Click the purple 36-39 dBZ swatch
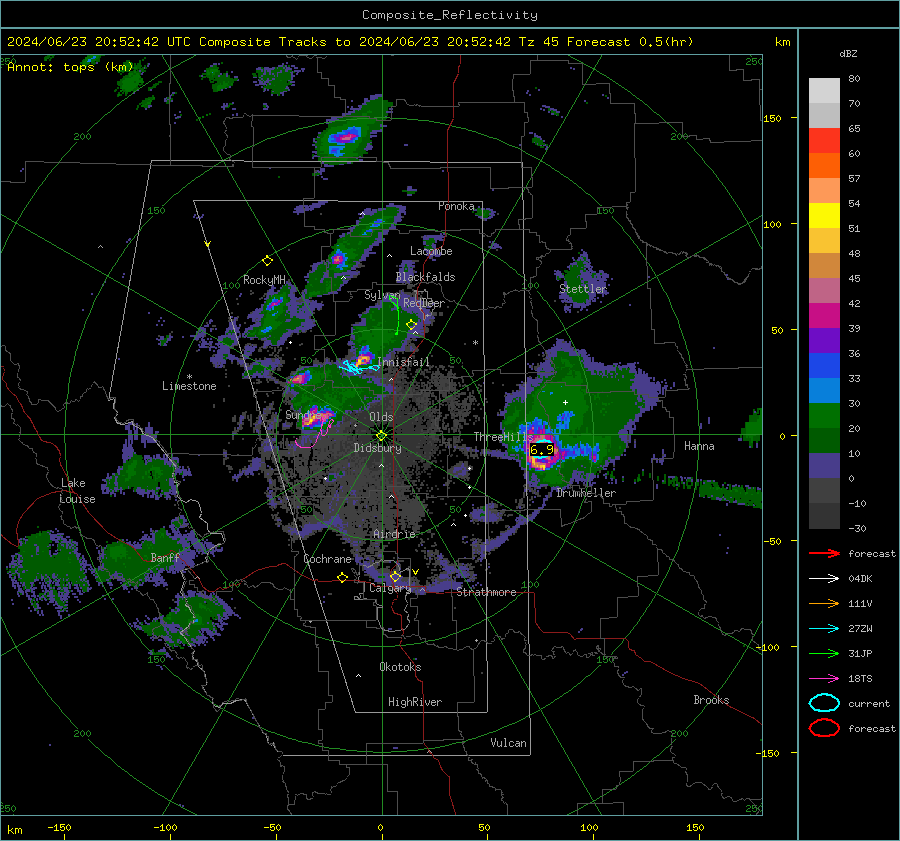Viewport: 900px width, 841px height. pyautogui.click(x=824, y=340)
